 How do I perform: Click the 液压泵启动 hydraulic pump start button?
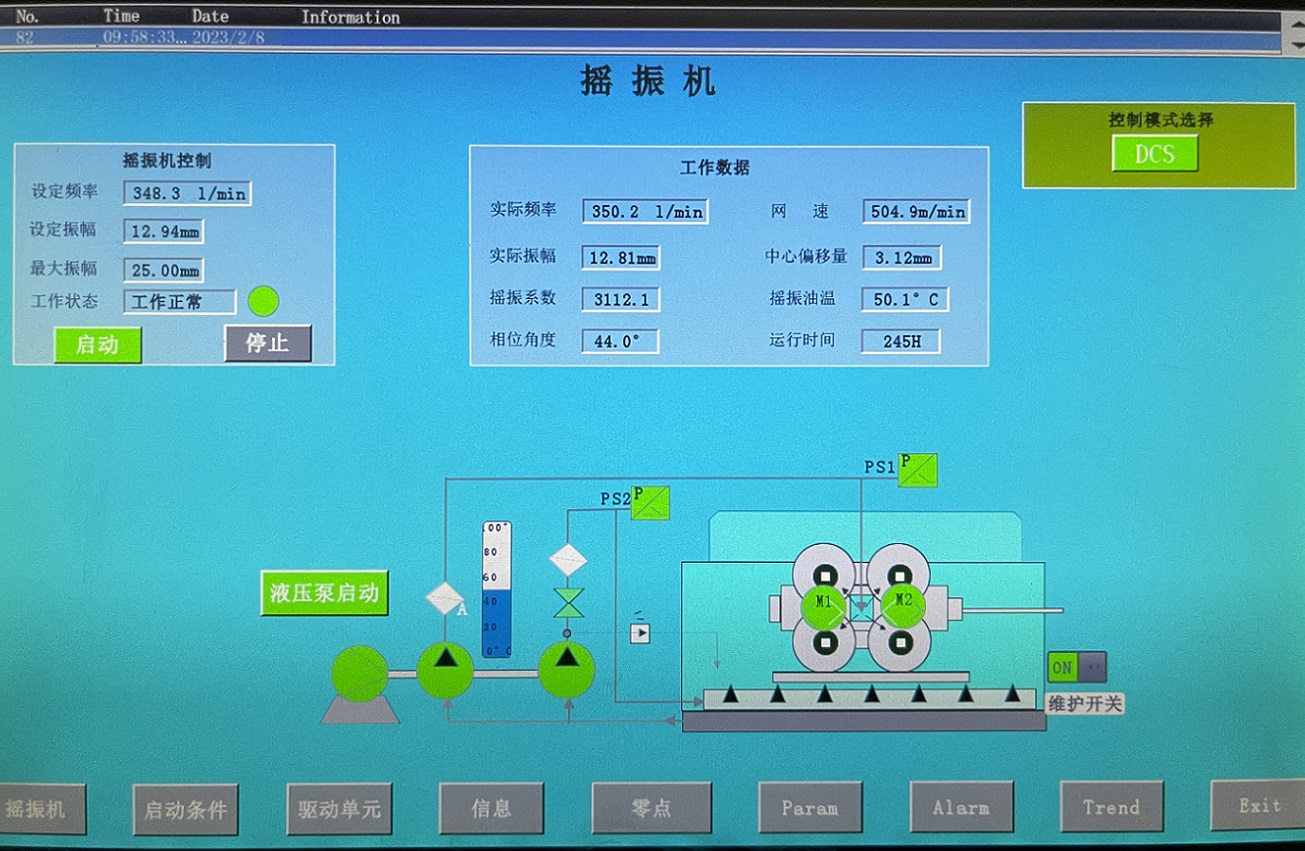[324, 593]
